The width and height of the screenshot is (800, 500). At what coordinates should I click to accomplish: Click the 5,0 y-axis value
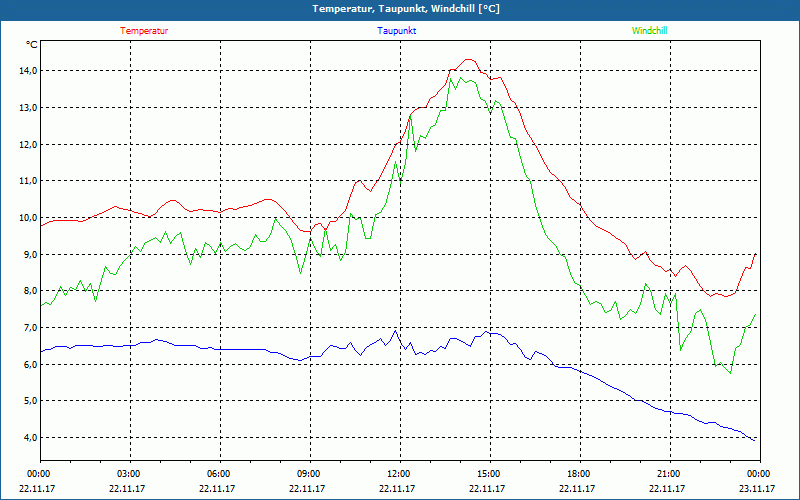click(31, 401)
